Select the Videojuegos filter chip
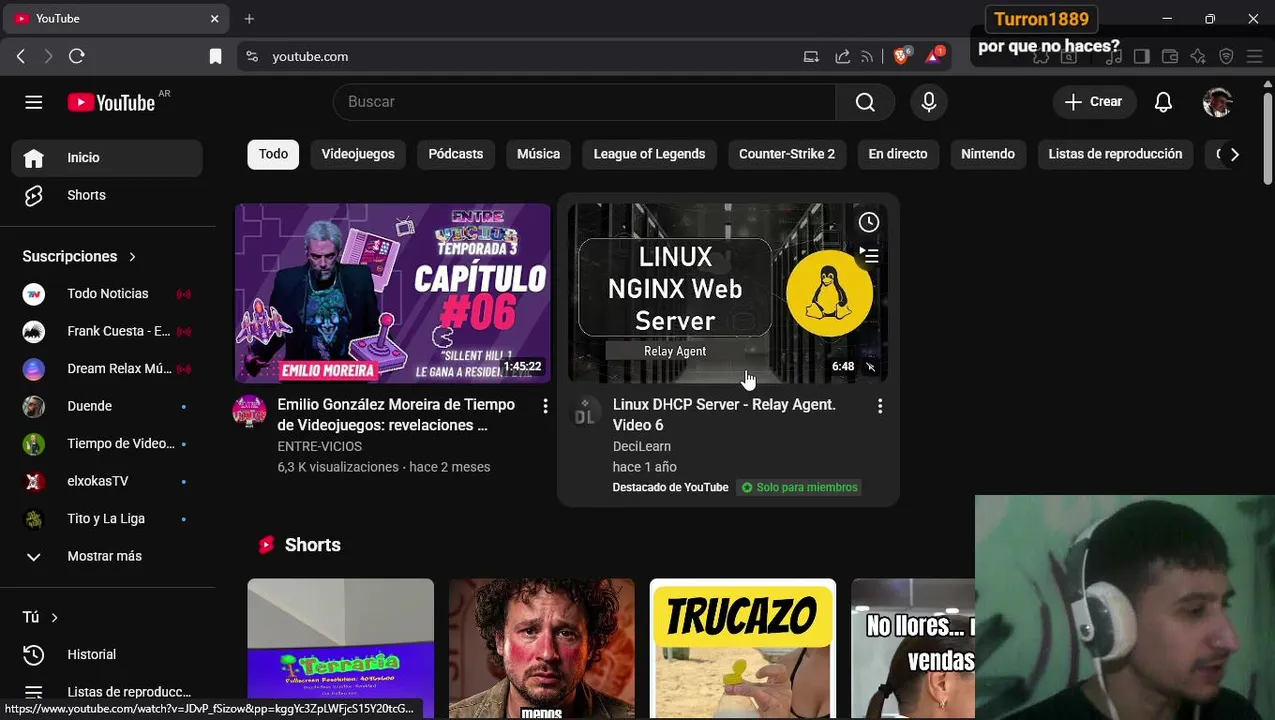The height and width of the screenshot is (720, 1275). [358, 154]
